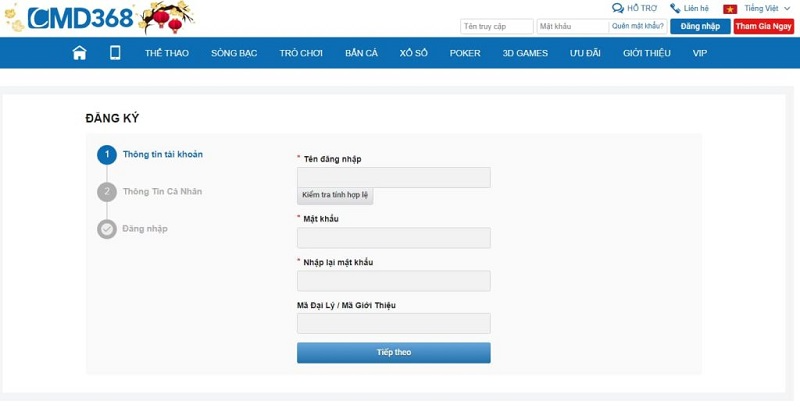Image resolution: width=800 pixels, height=408 pixels.
Task: Click the Liên hệ phone contact link
Action: pos(690,8)
